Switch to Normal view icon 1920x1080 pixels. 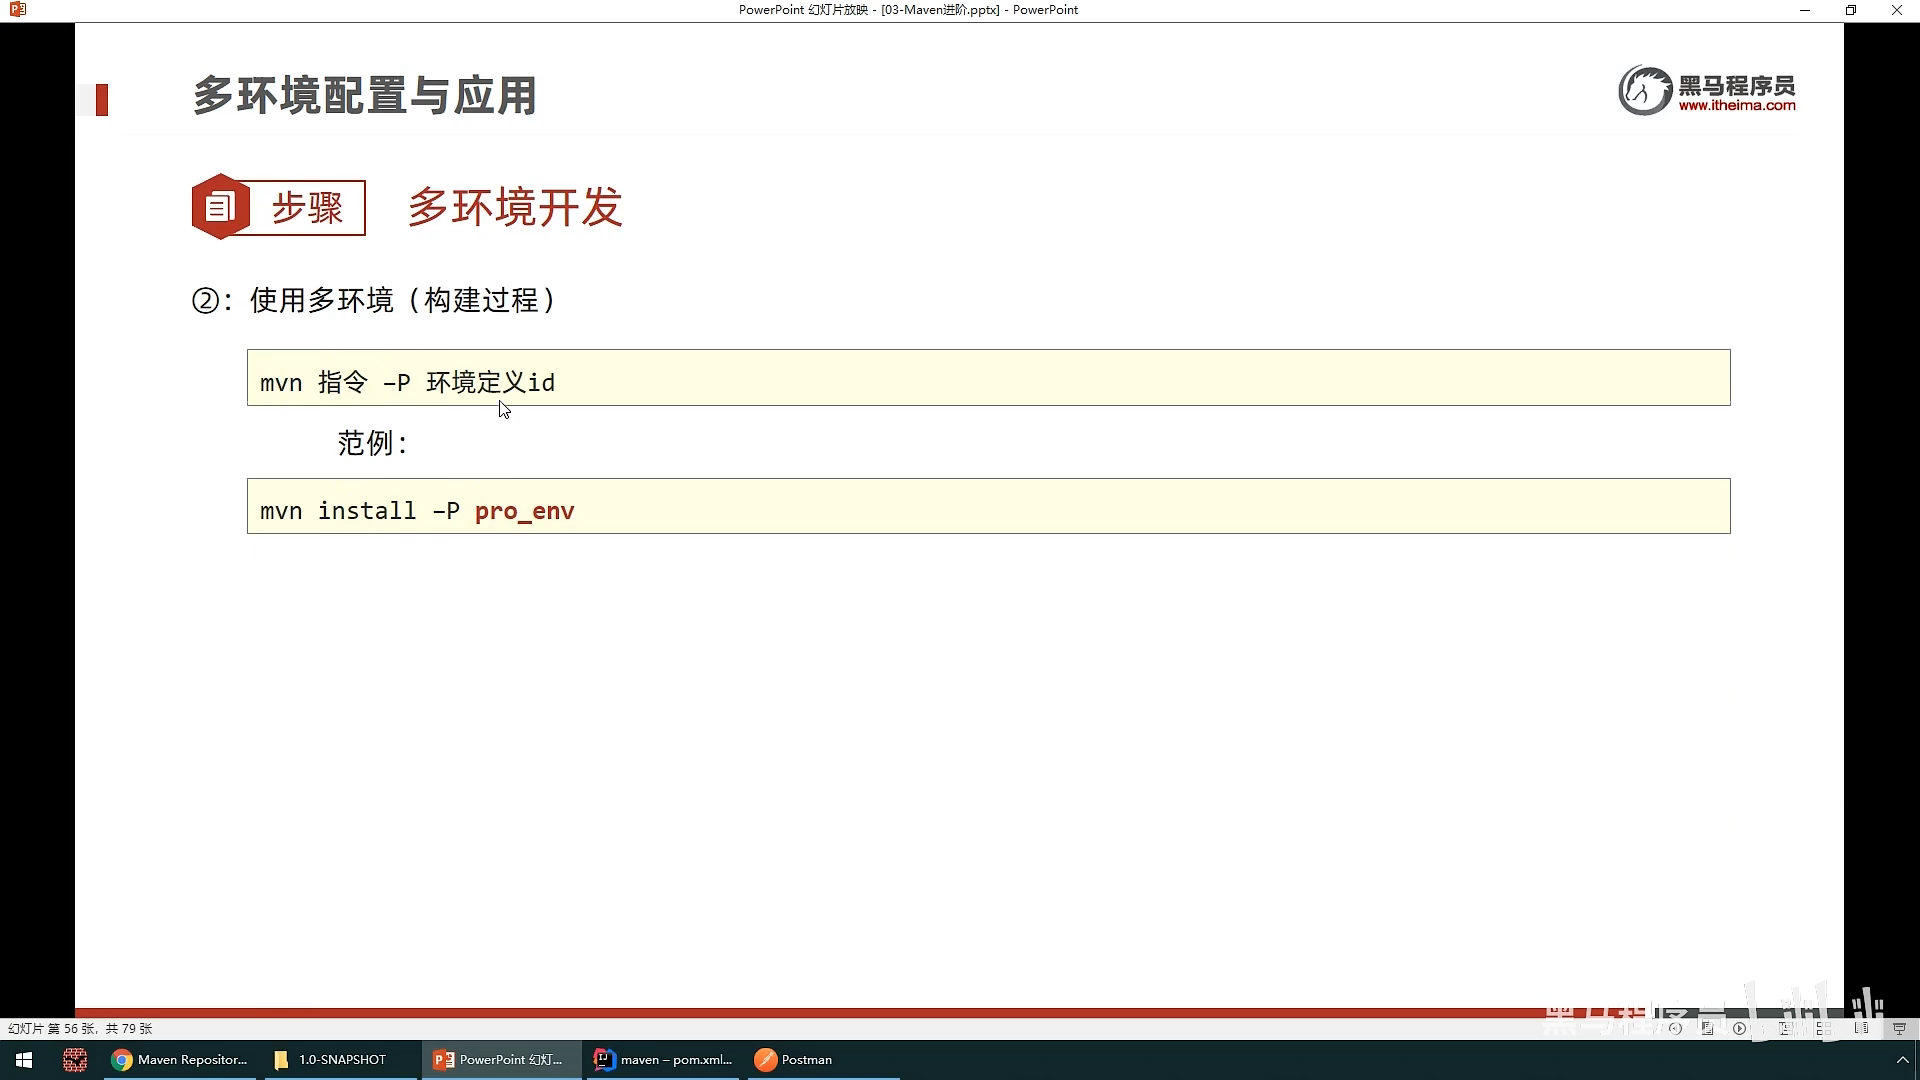pyautogui.click(x=1785, y=1028)
